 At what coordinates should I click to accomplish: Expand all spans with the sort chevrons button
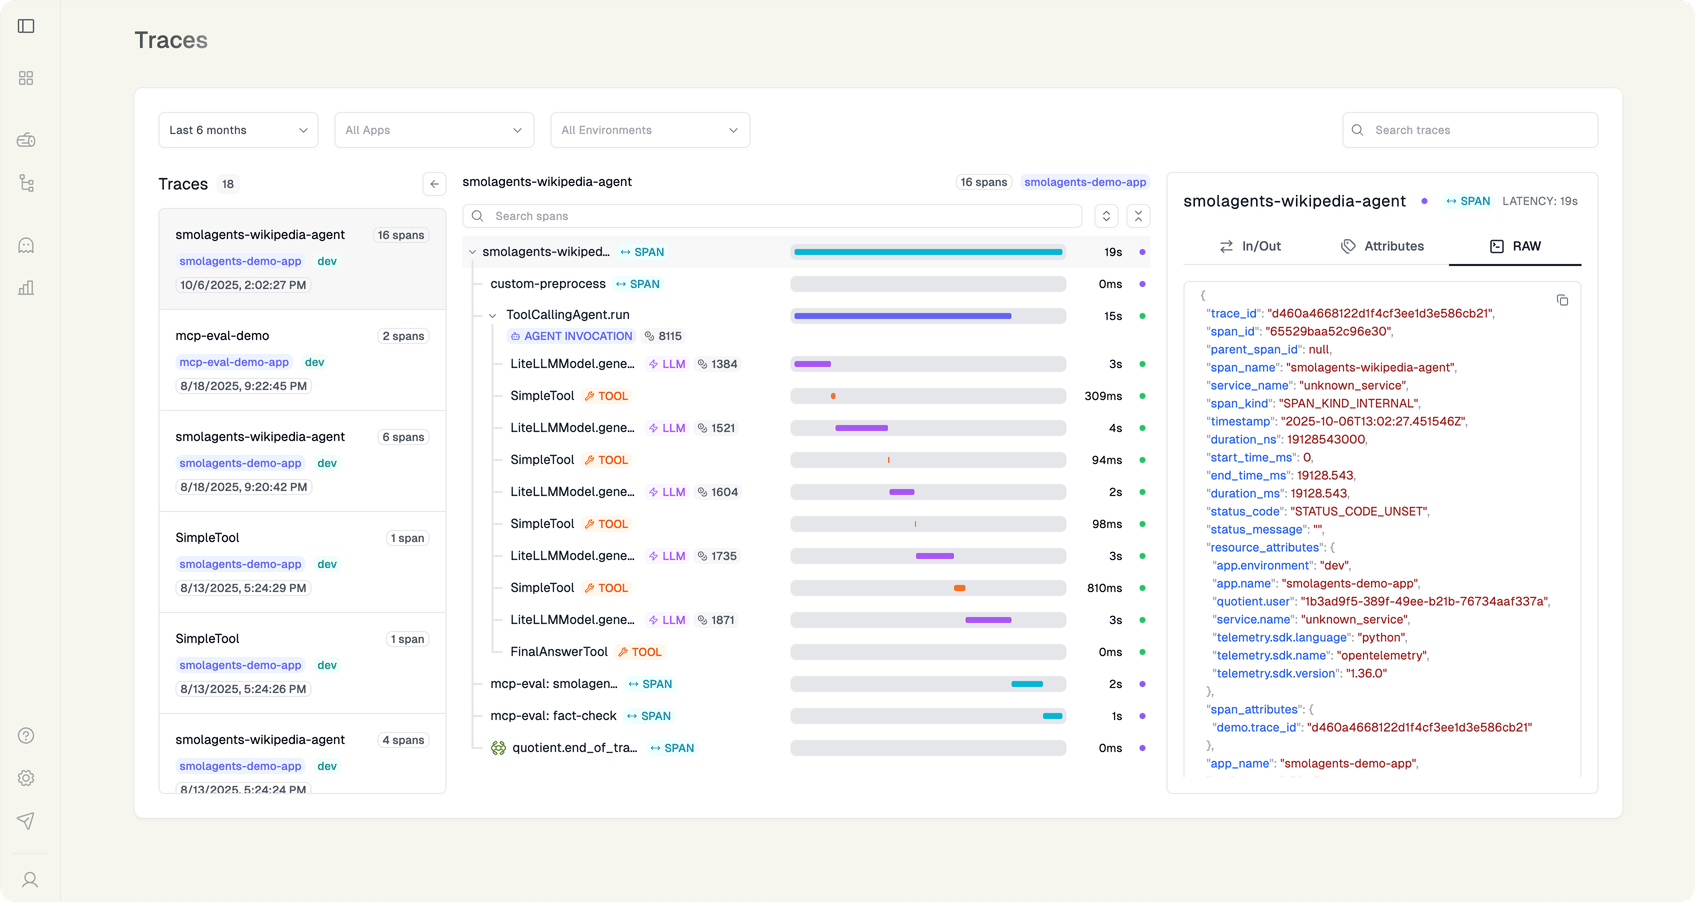1106,215
